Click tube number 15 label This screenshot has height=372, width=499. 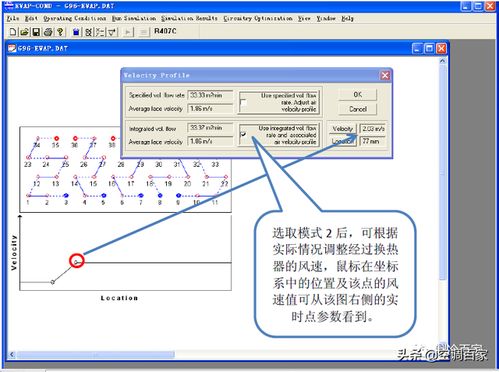(x=93, y=184)
